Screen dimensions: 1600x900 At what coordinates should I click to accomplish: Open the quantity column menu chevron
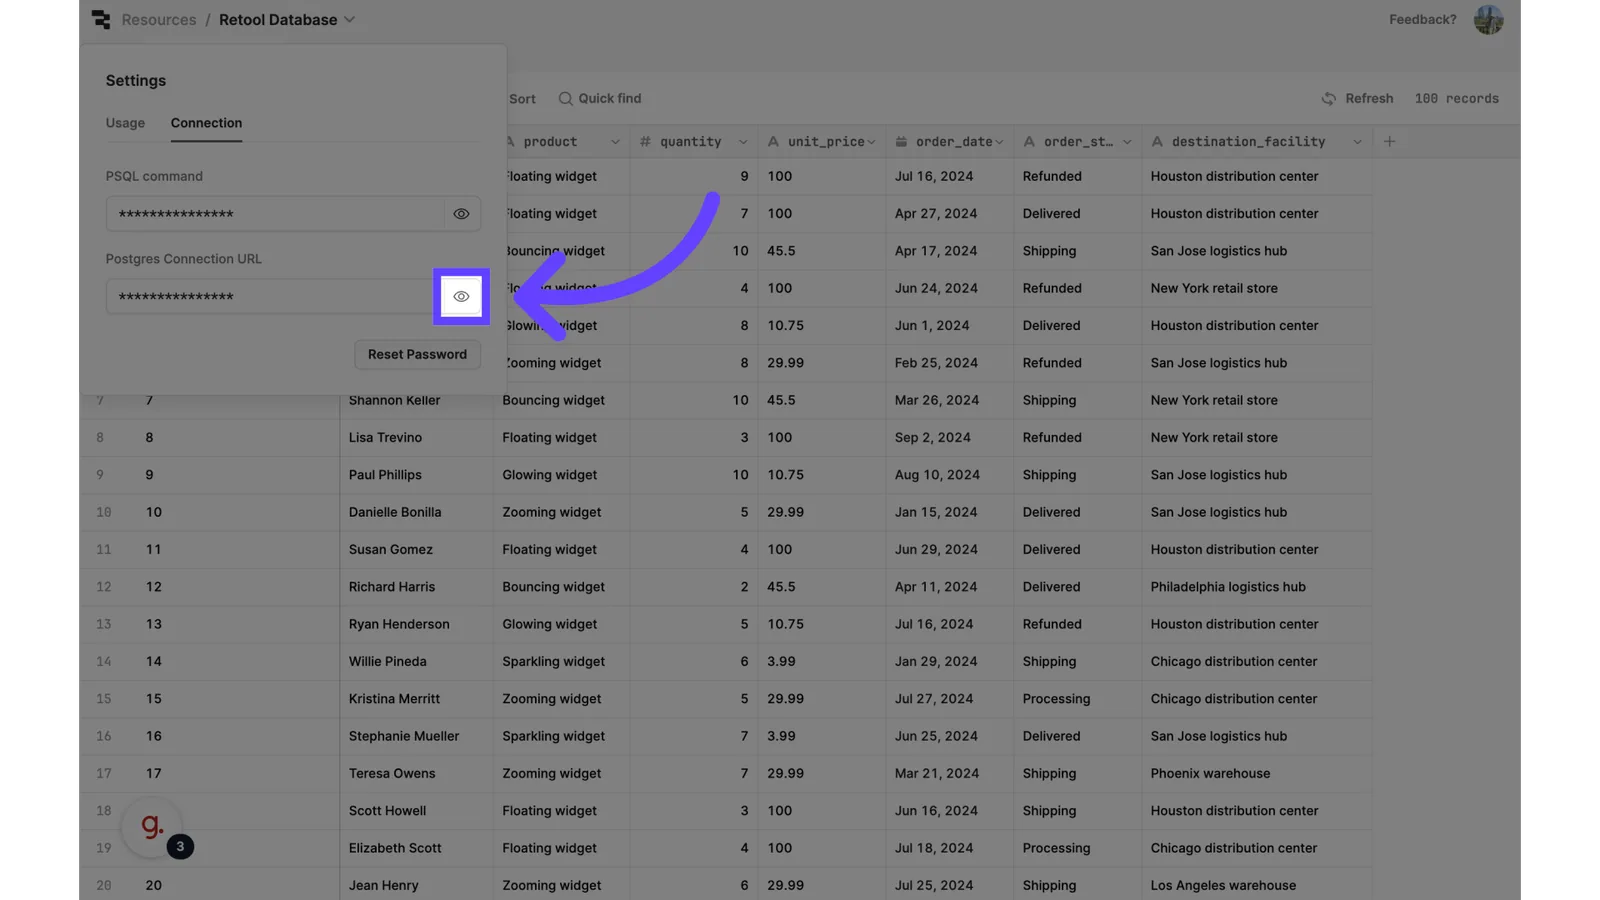click(x=743, y=142)
